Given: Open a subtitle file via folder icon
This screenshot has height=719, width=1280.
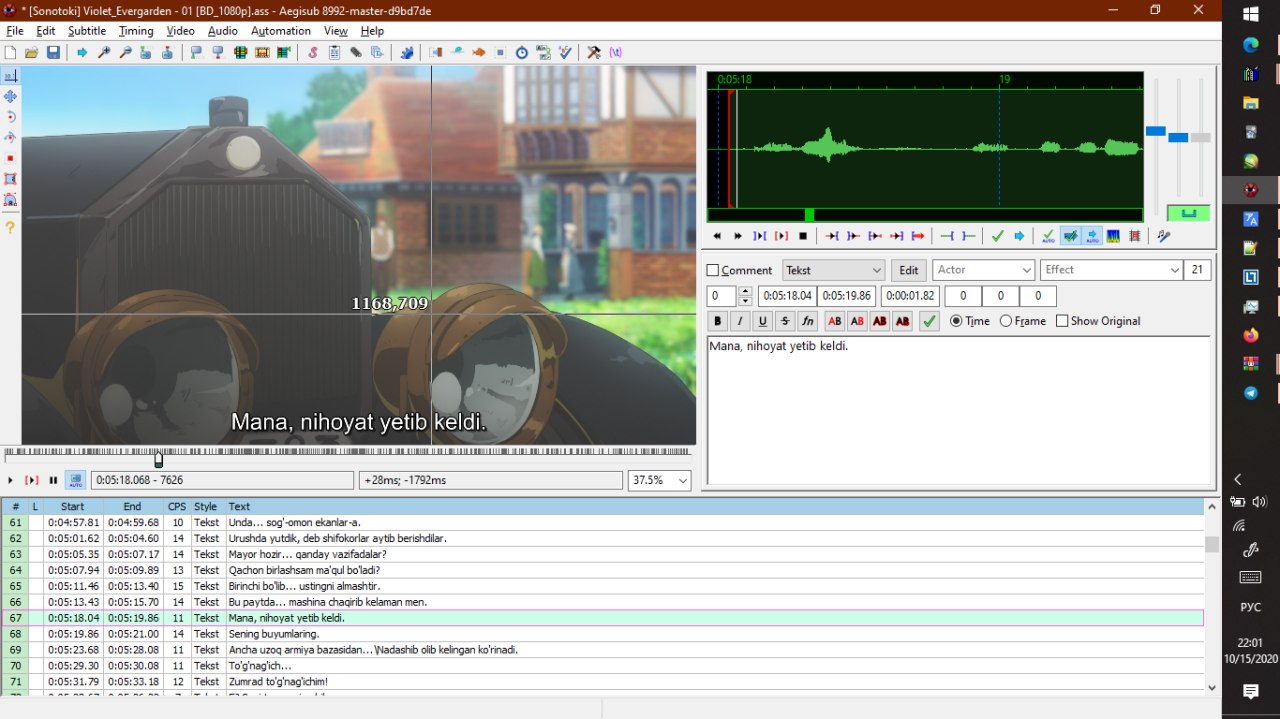Looking at the screenshot, I should pyautogui.click(x=31, y=52).
